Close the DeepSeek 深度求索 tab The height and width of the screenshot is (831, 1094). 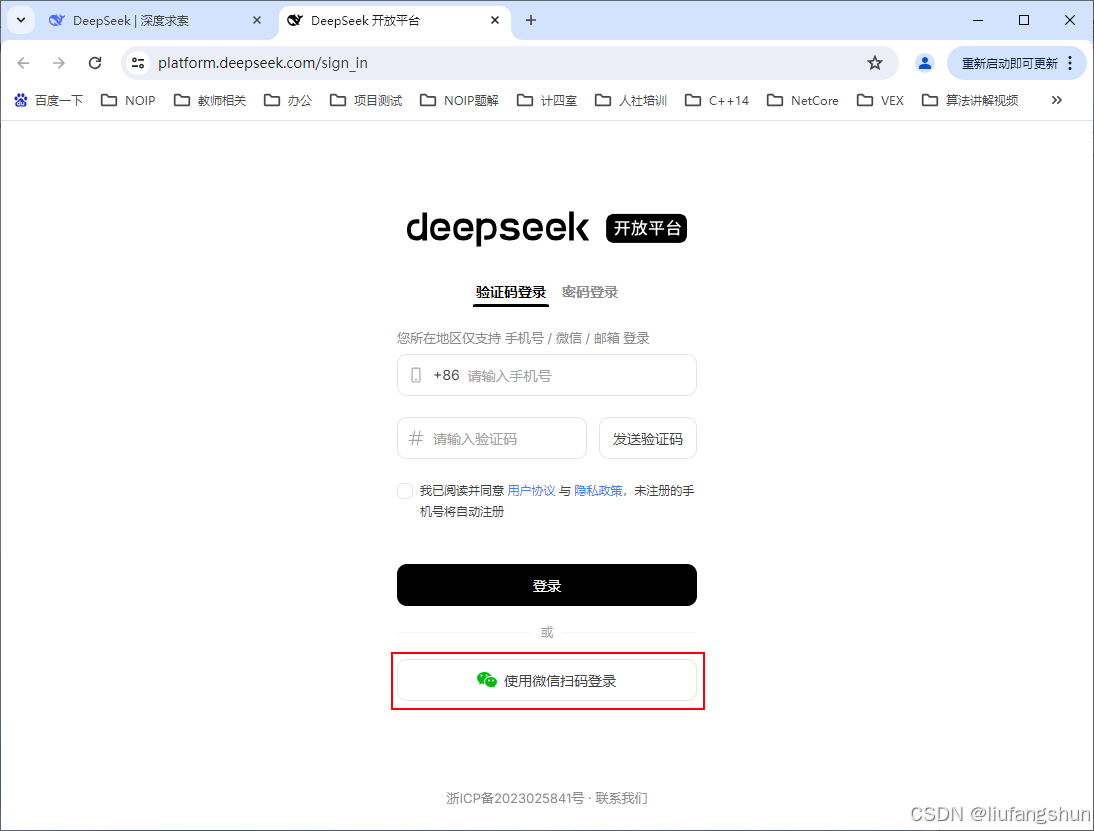coord(257,20)
